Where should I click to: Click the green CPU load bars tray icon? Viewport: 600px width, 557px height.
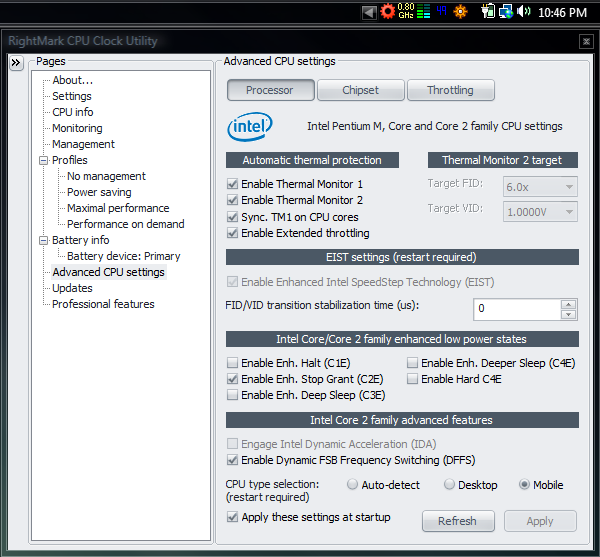click(423, 11)
